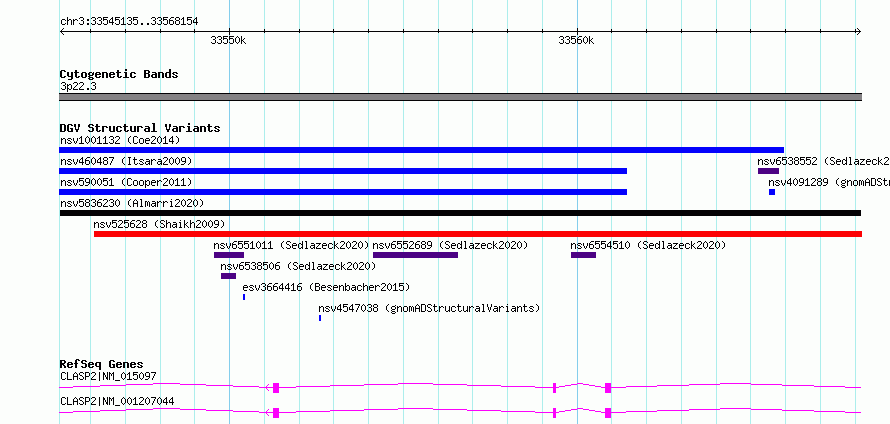Click the purple bar of nsv6552689
890x424 pixels.
pos(415,255)
